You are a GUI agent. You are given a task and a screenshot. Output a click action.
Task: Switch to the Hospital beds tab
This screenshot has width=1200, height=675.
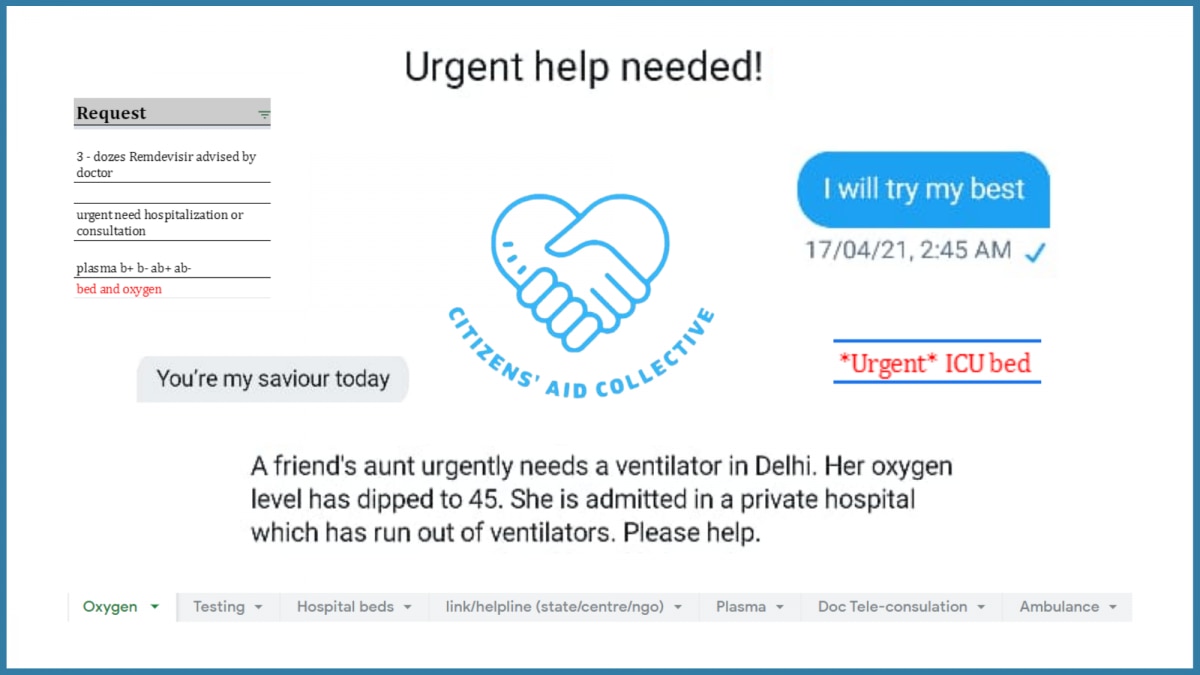354,607
